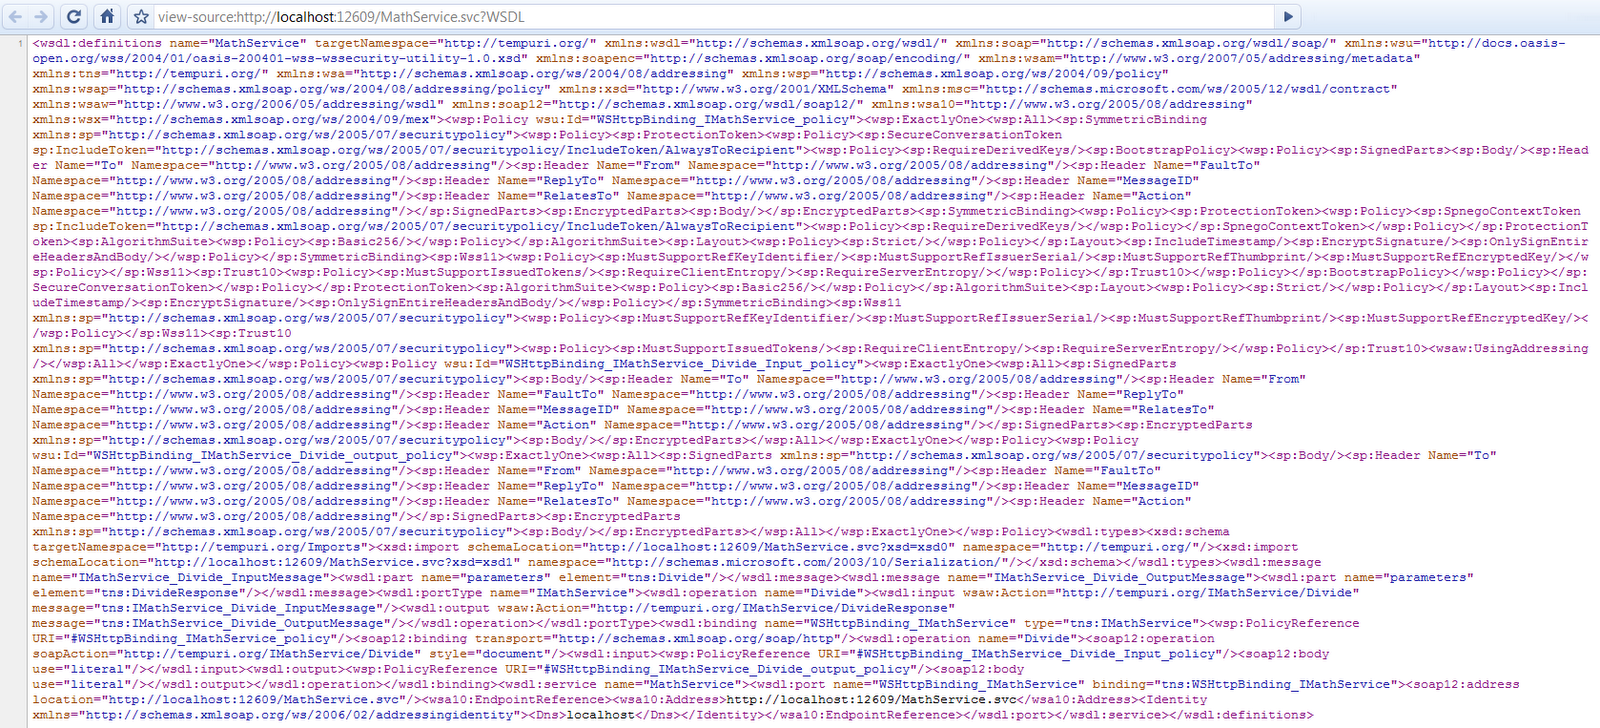This screenshot has width=1600, height=728.
Task: Click the xmlns:soap= namespace declaration
Action: click(1146, 43)
